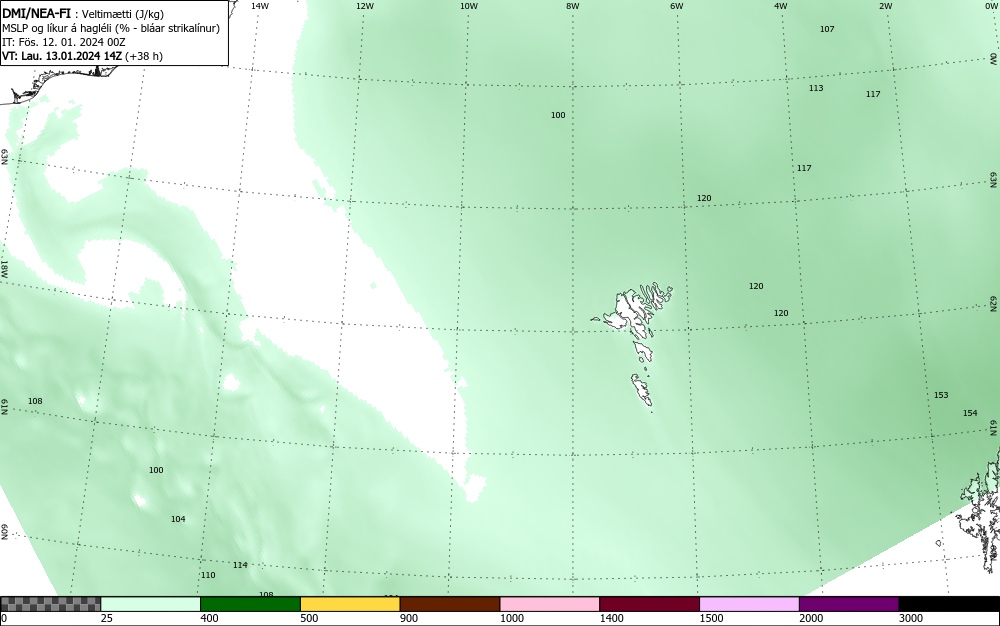Click the "12W" longitude label

(364, 6)
